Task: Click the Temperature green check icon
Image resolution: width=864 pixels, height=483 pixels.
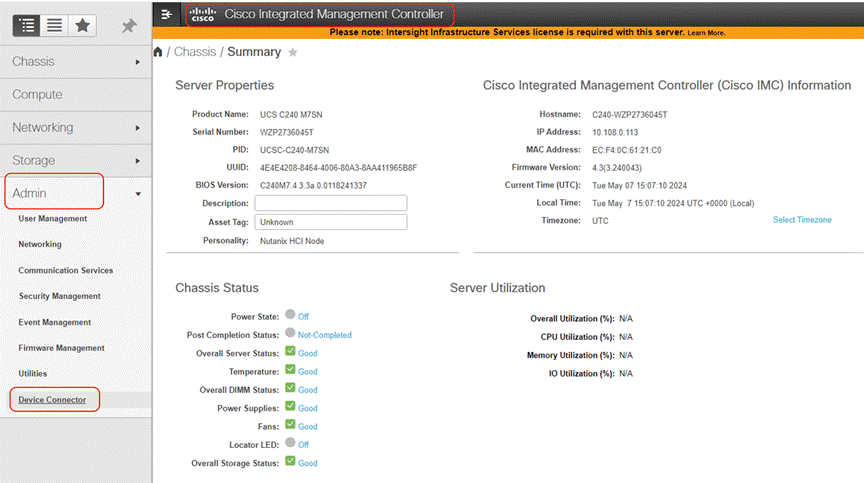Action: [290, 369]
